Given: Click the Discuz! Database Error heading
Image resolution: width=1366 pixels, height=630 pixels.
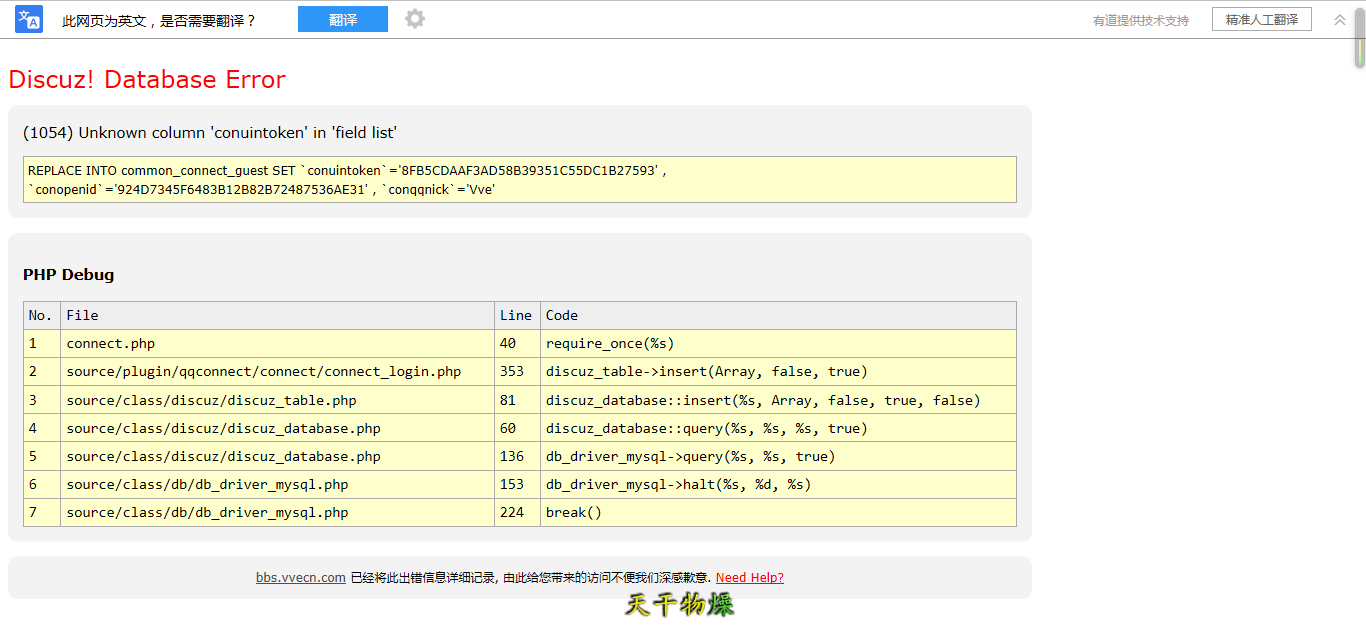Looking at the screenshot, I should pos(147,80).
